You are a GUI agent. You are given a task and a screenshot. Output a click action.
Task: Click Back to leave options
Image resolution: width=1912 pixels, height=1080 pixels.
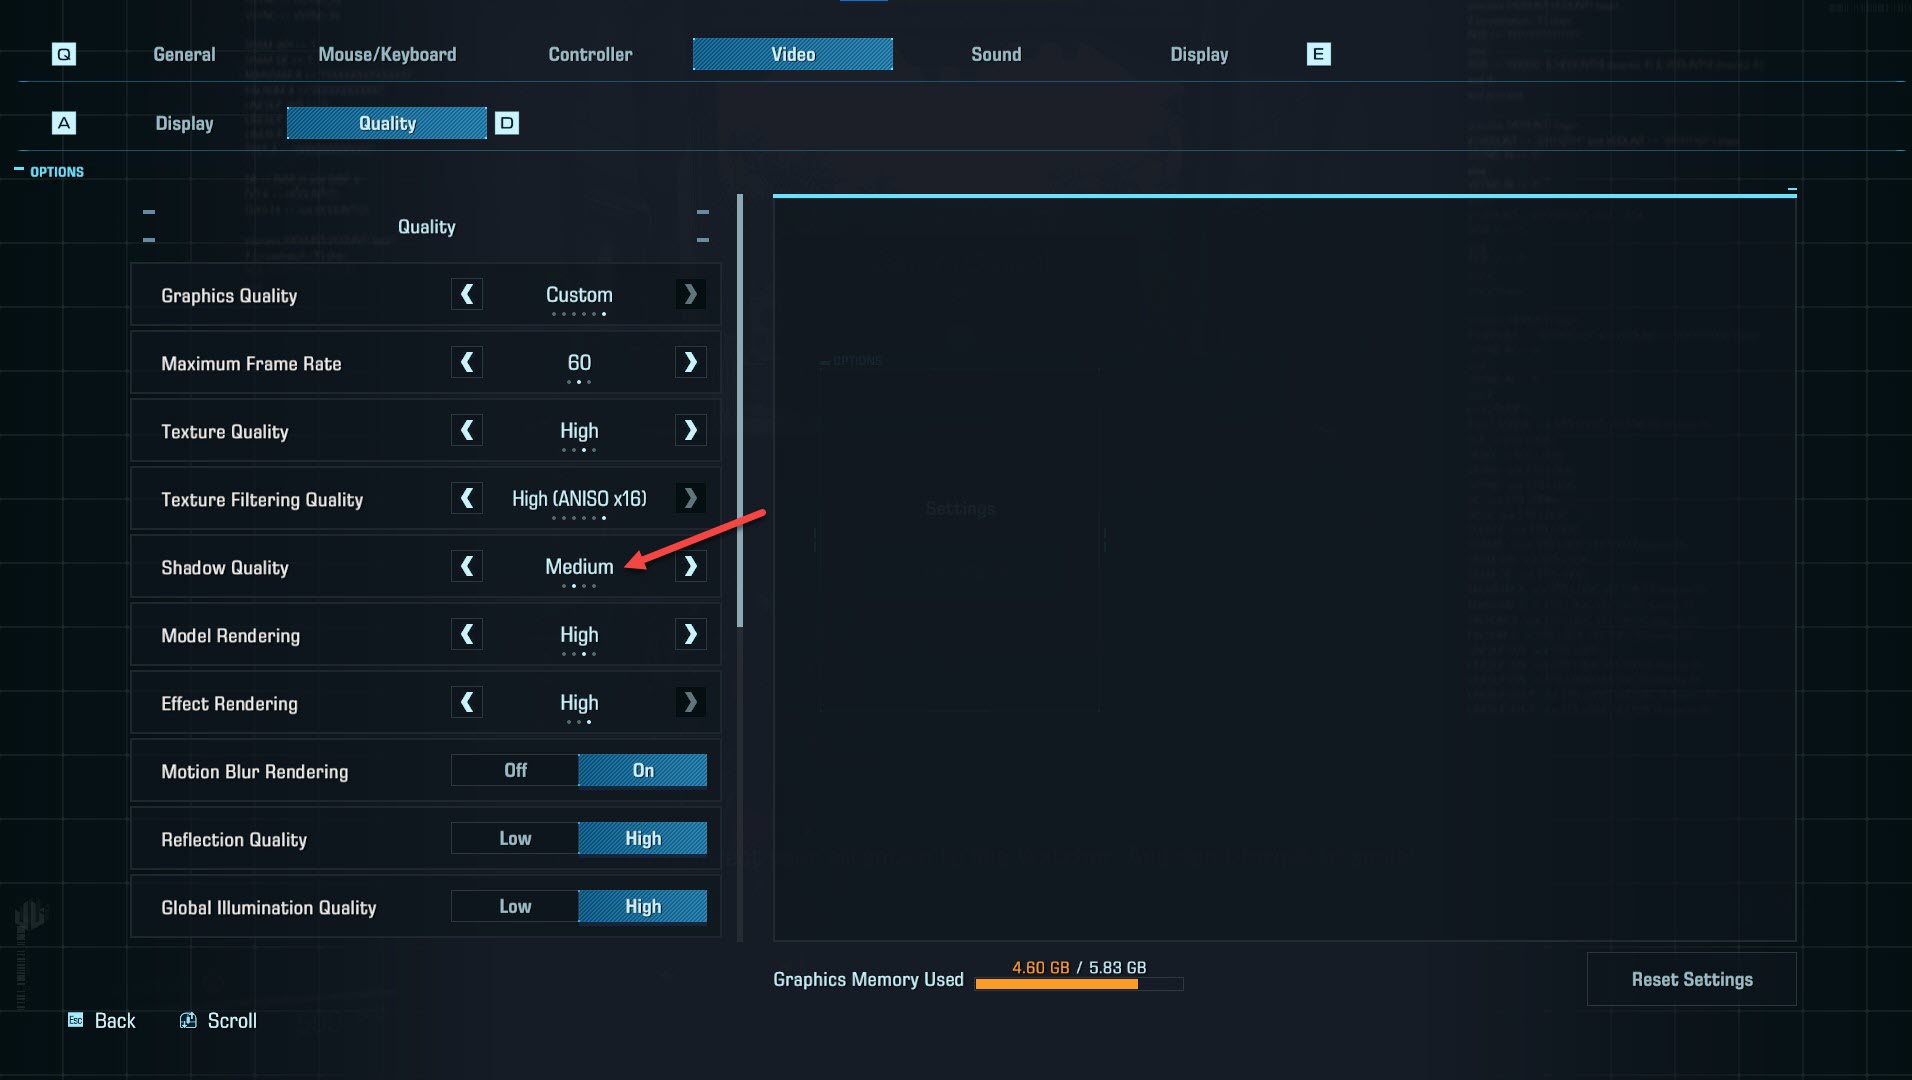(x=115, y=1020)
